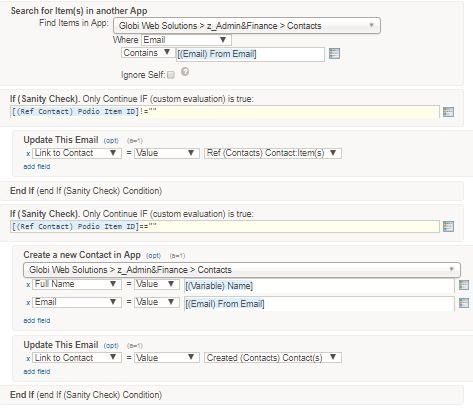Open token picker beside new contact Email value
This screenshot has height=409, width=473.
click(464, 303)
